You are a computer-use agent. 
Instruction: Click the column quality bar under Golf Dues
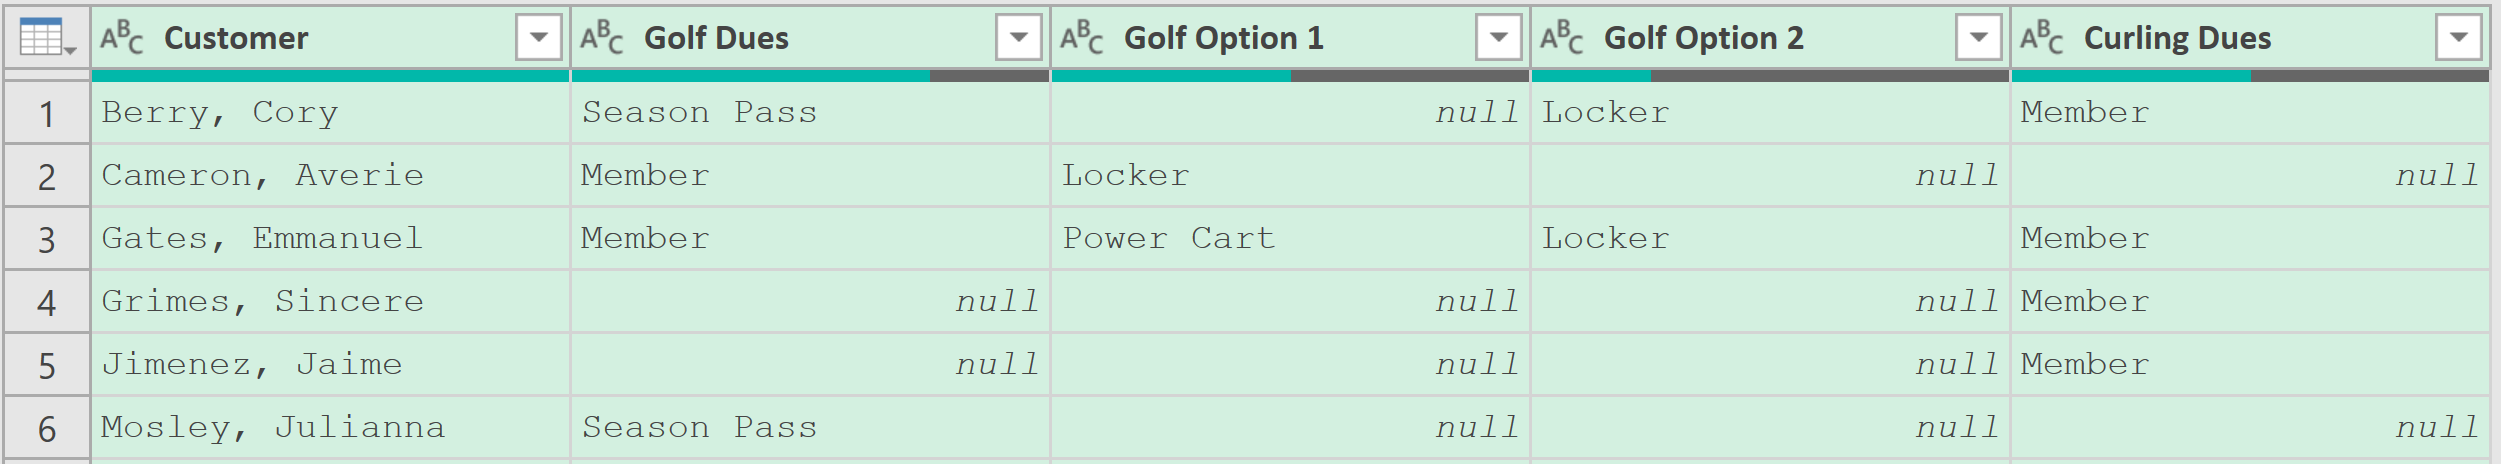(810, 76)
